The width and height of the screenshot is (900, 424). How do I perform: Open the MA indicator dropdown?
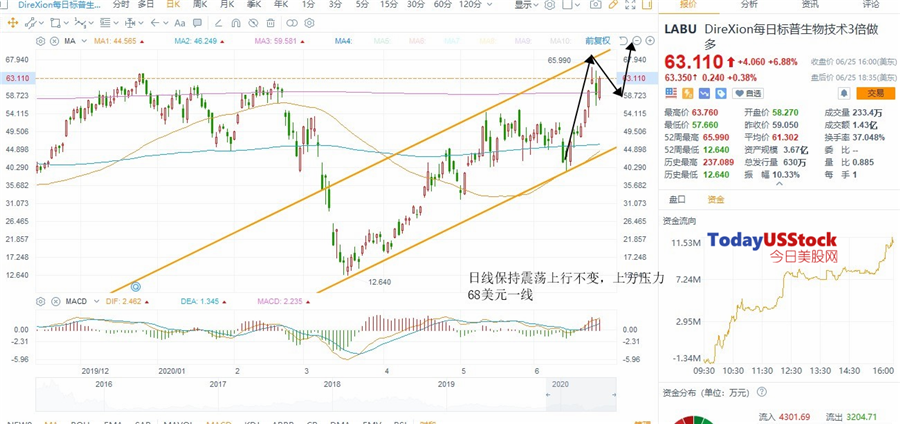(x=84, y=41)
